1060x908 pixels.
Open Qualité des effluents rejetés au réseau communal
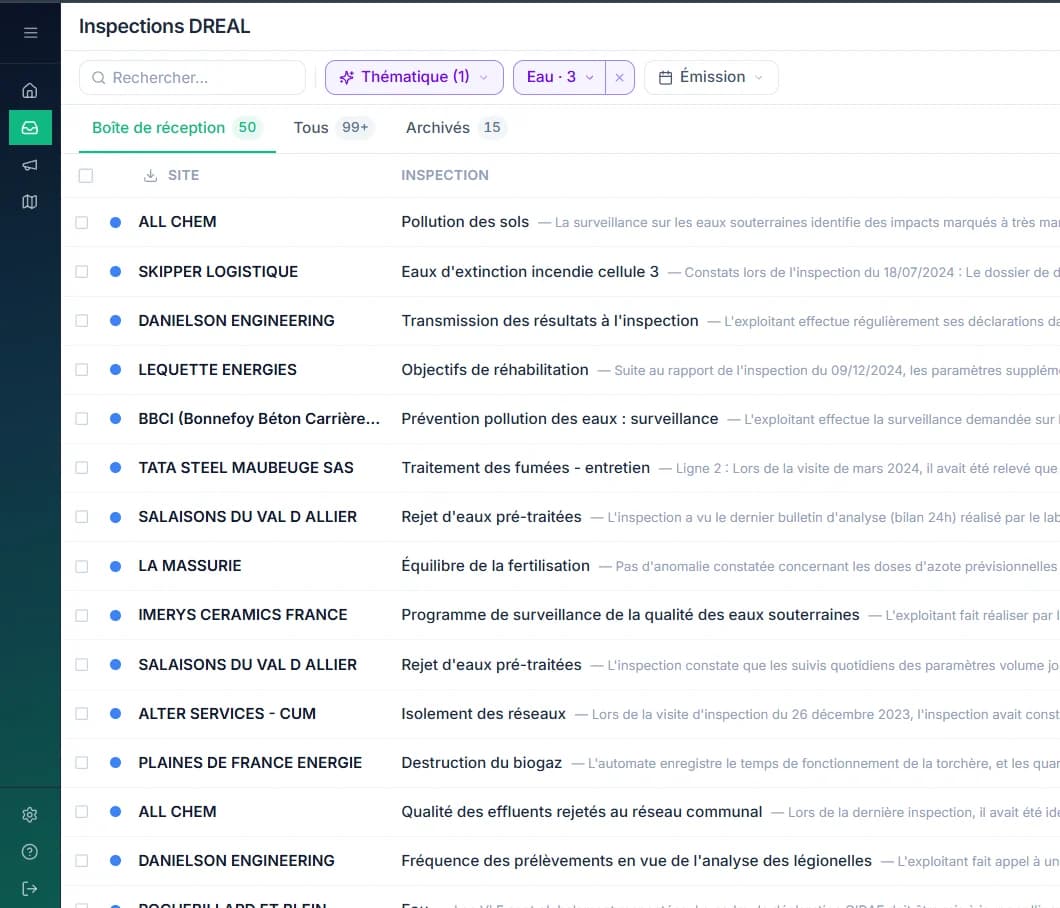pos(581,811)
